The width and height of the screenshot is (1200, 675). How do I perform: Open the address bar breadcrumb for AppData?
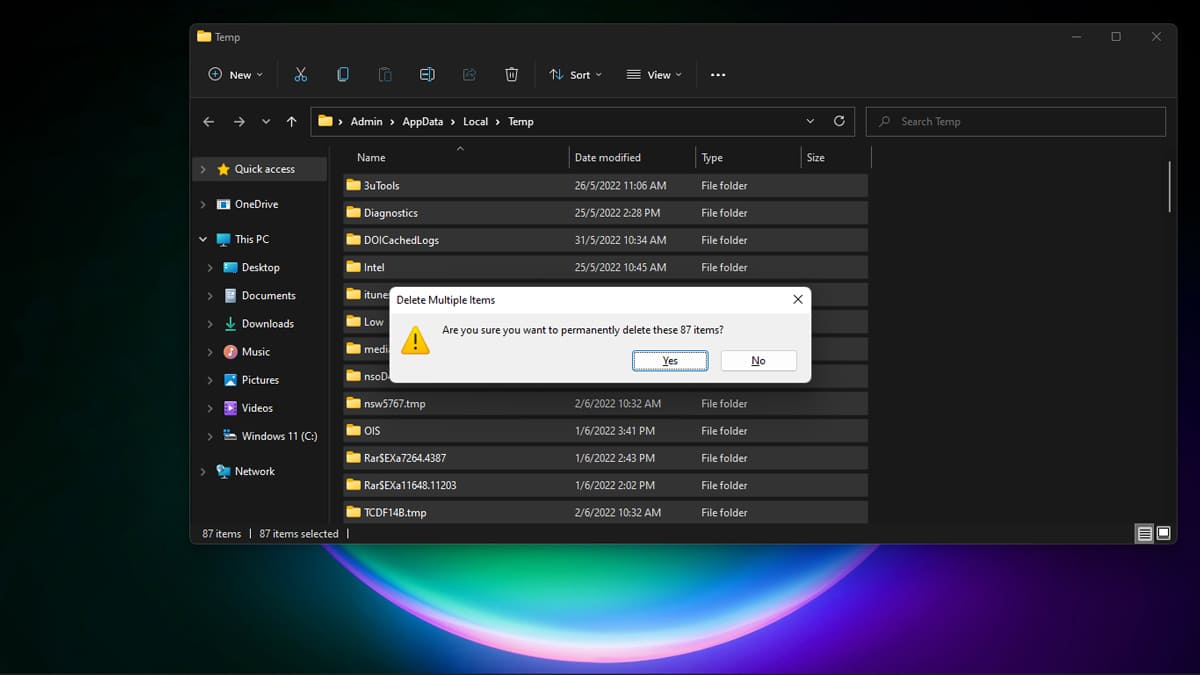click(422, 121)
